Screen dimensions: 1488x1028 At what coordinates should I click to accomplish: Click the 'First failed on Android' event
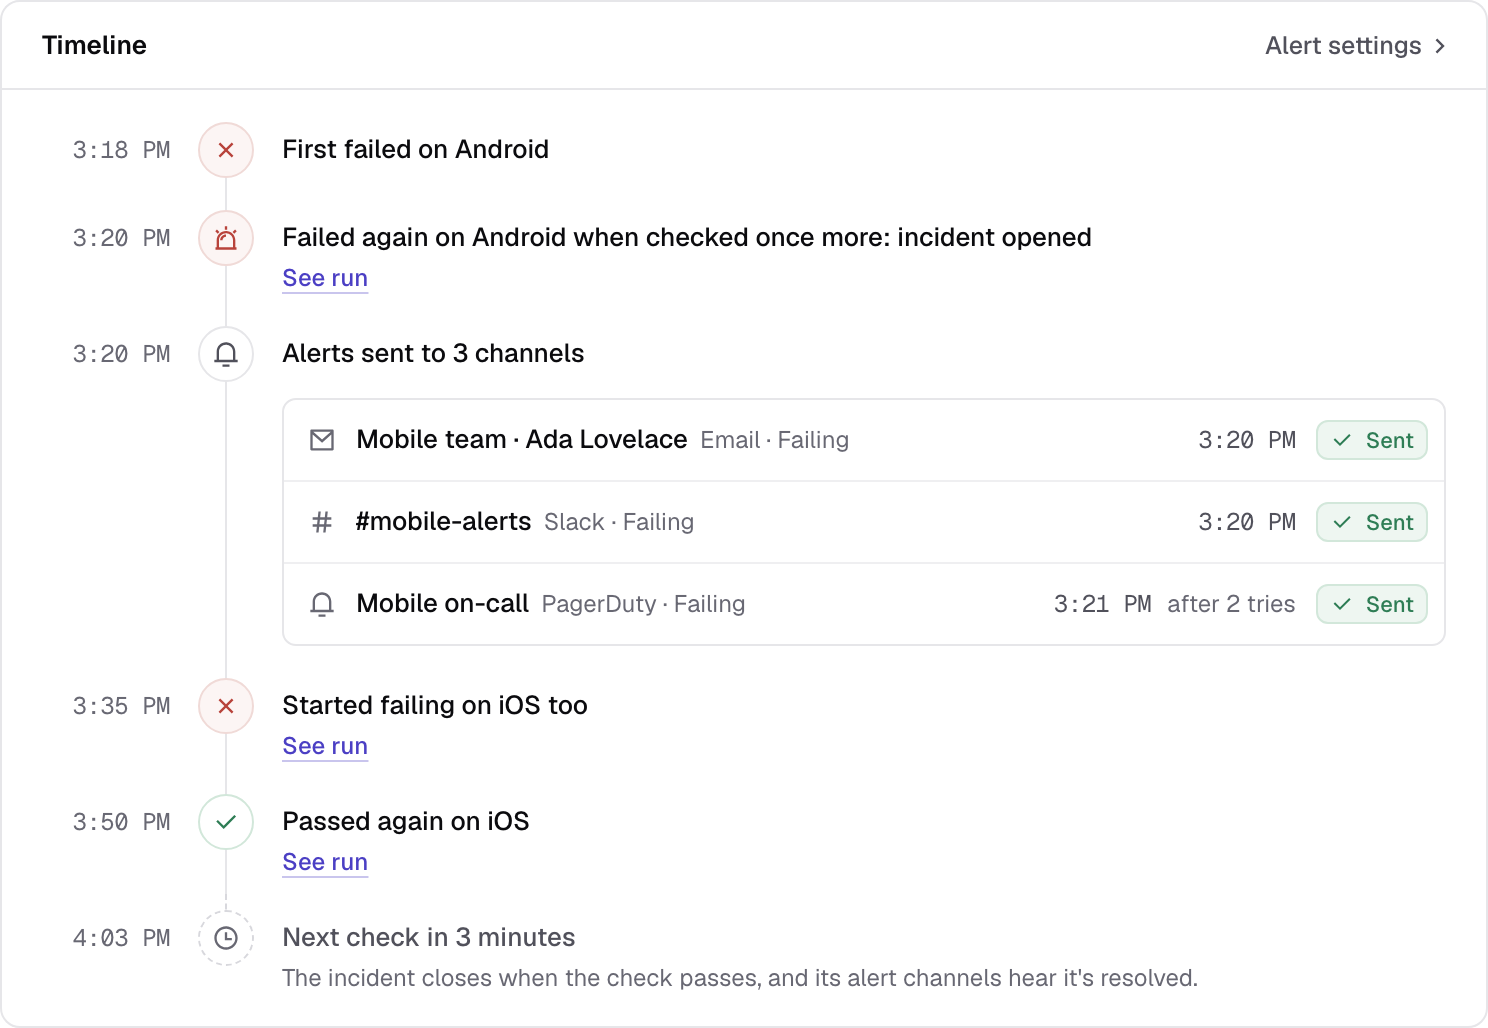click(x=416, y=150)
